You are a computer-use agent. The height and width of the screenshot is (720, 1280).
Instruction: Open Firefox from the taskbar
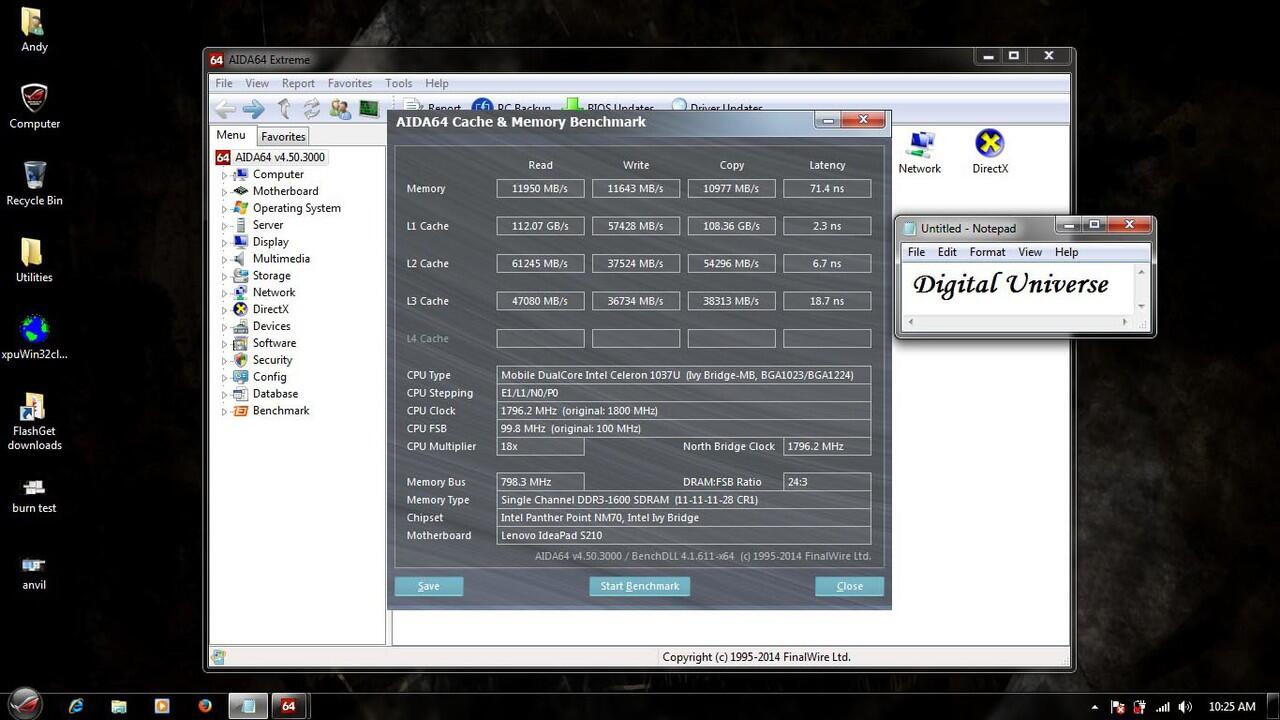(205, 706)
